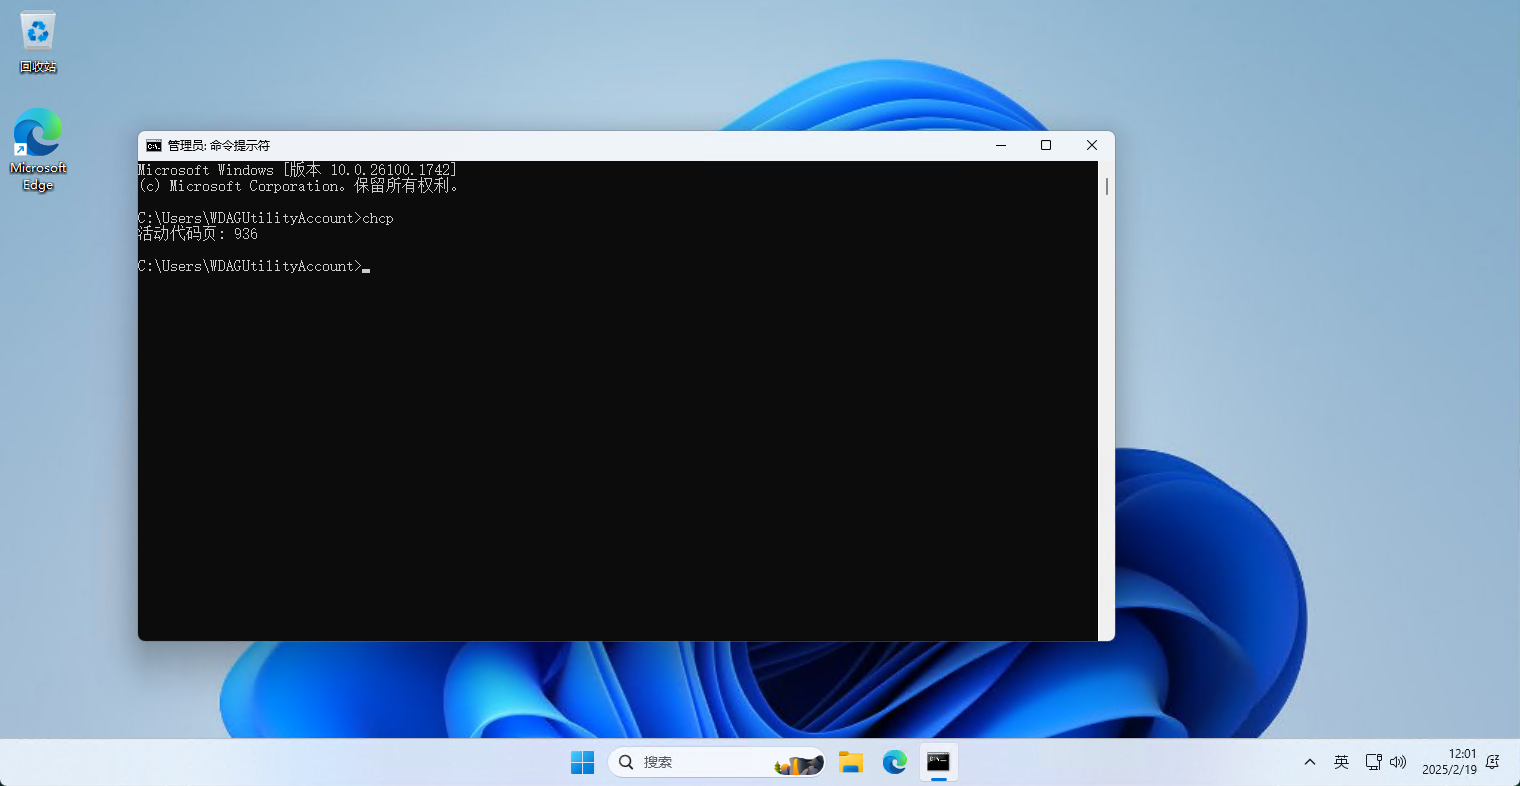The image size is (1520, 786).
Task: Open File Explorer from the taskbar
Action: pos(850,762)
